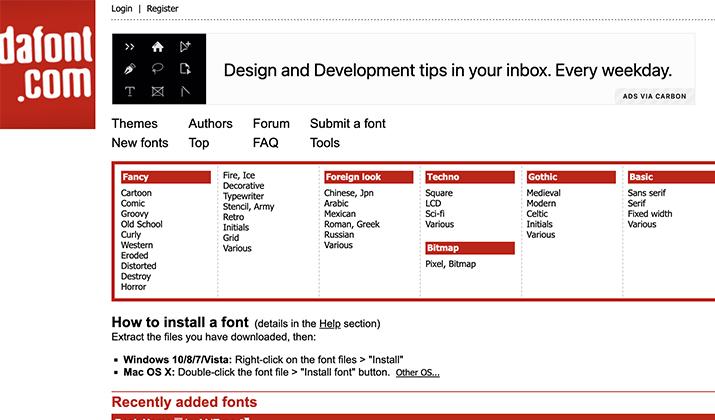This screenshot has height=420, width=715.
Task: Click the Design and Development tips ad text
Action: coord(448,70)
